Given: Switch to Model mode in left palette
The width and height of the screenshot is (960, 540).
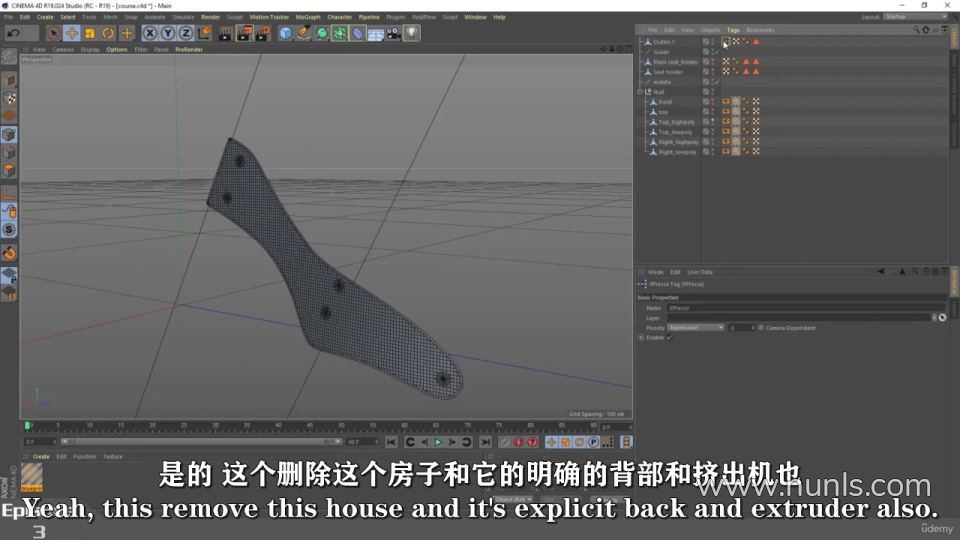Looking at the screenshot, I should (9, 80).
